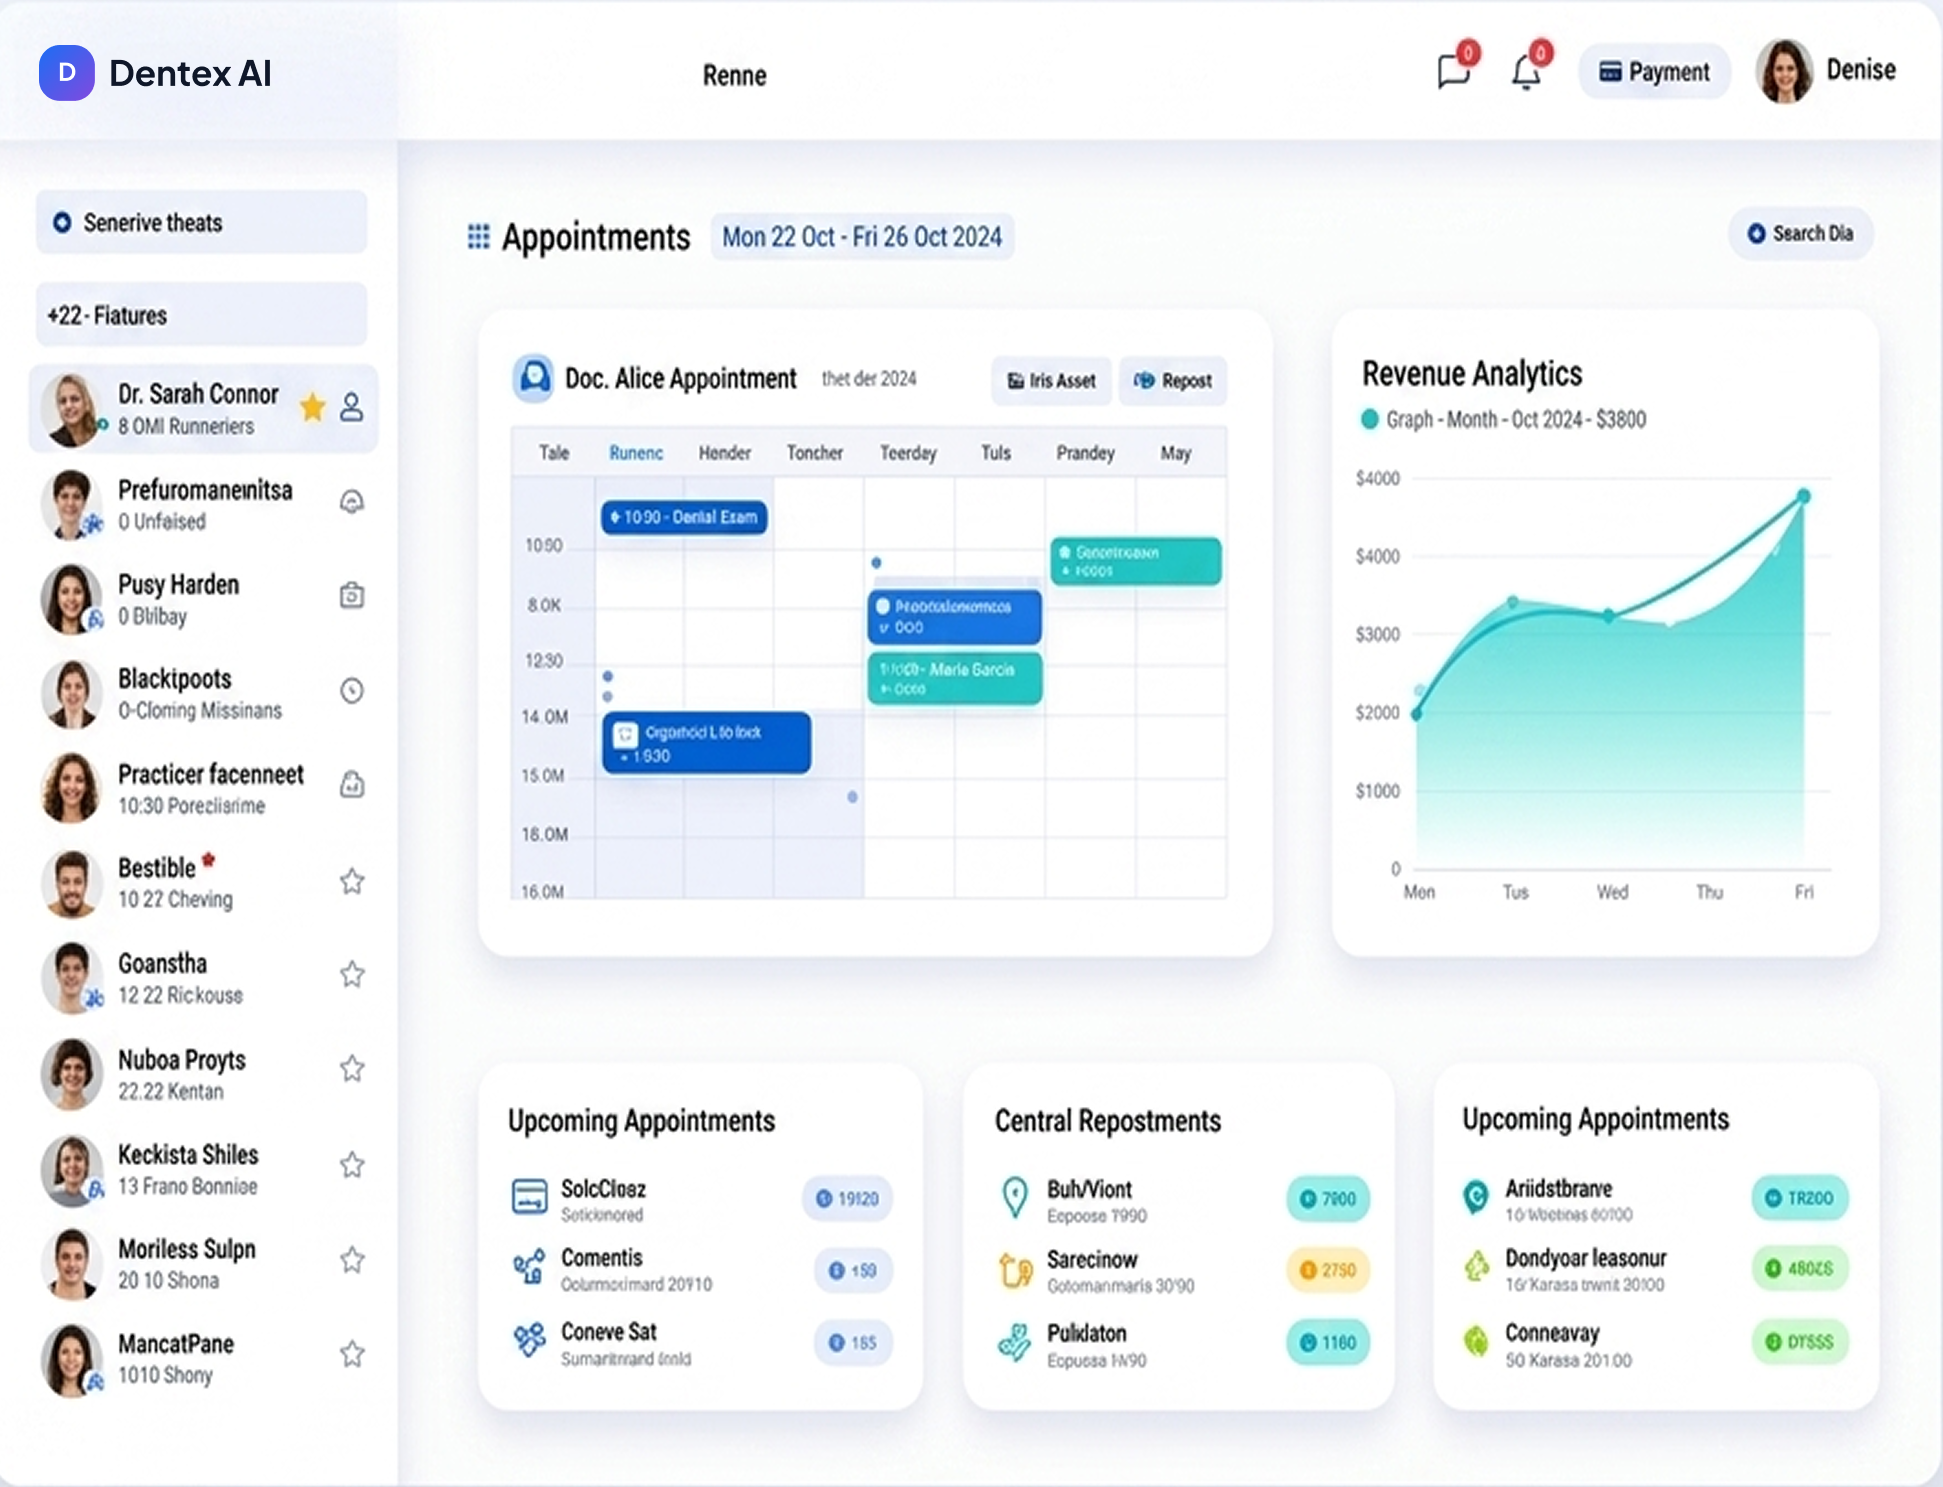Click the Friday data point on revenue chart
The height and width of the screenshot is (1487, 1943).
tap(1803, 496)
